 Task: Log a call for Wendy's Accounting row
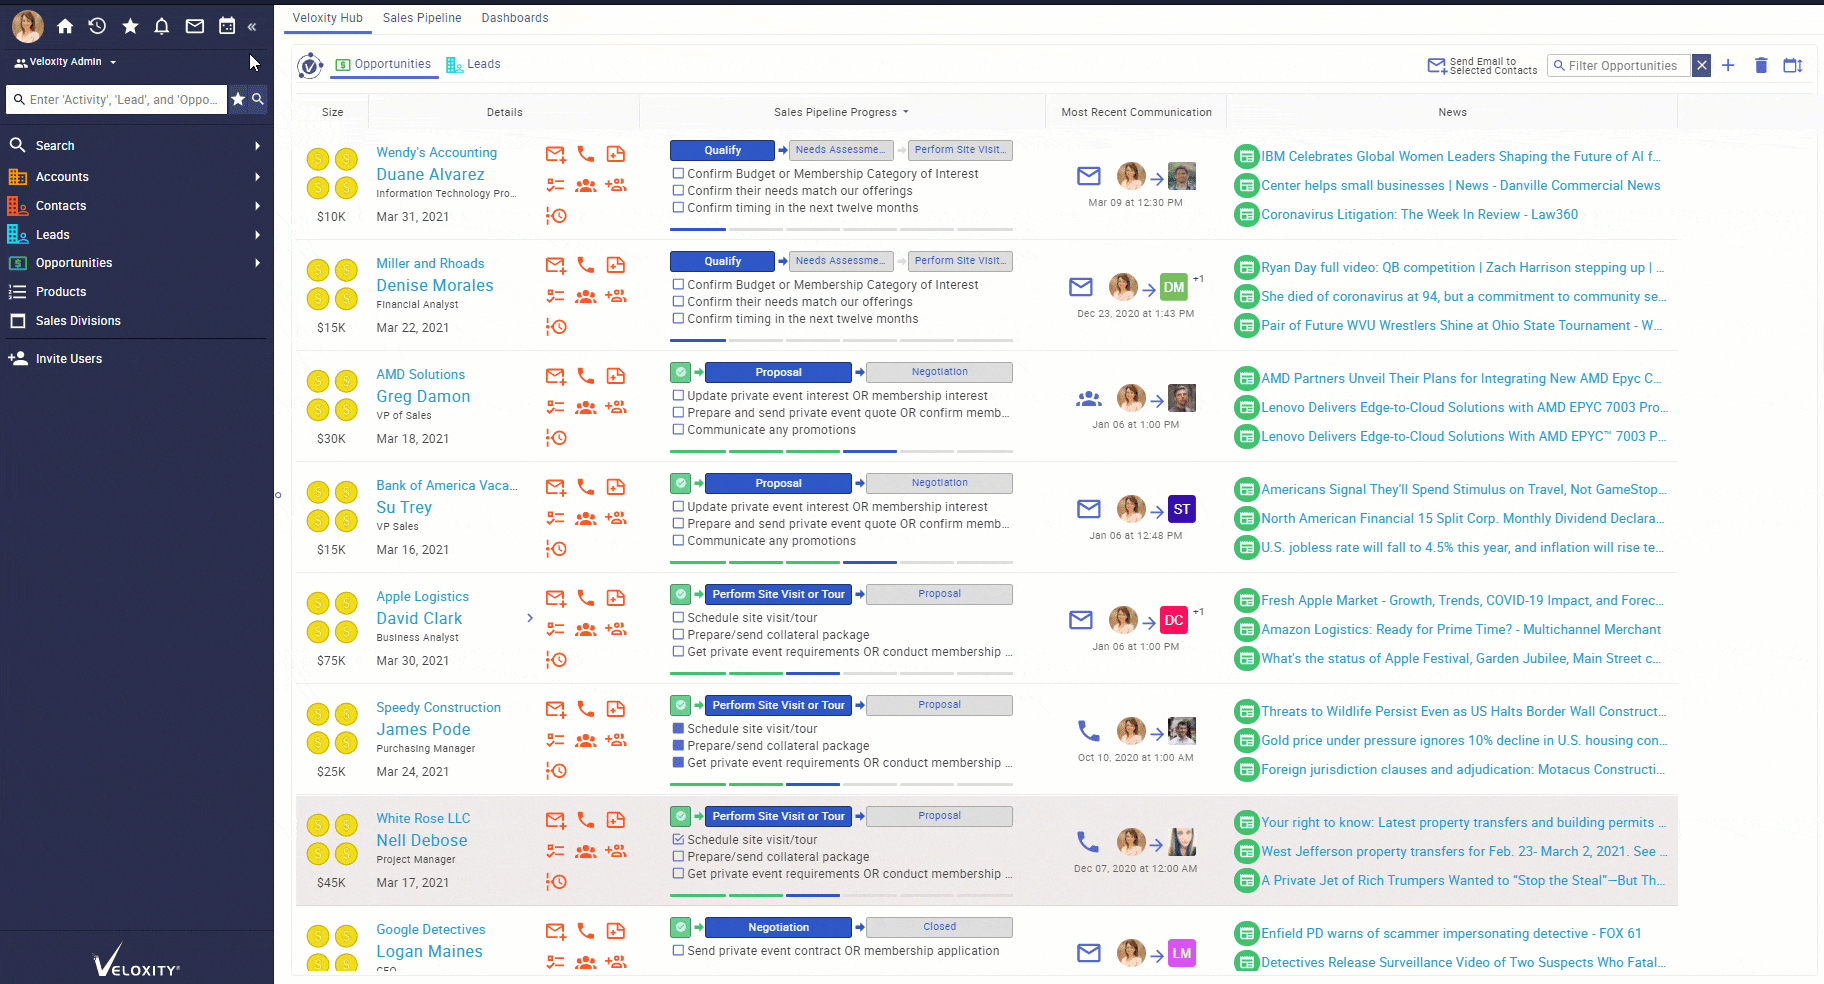coord(586,154)
